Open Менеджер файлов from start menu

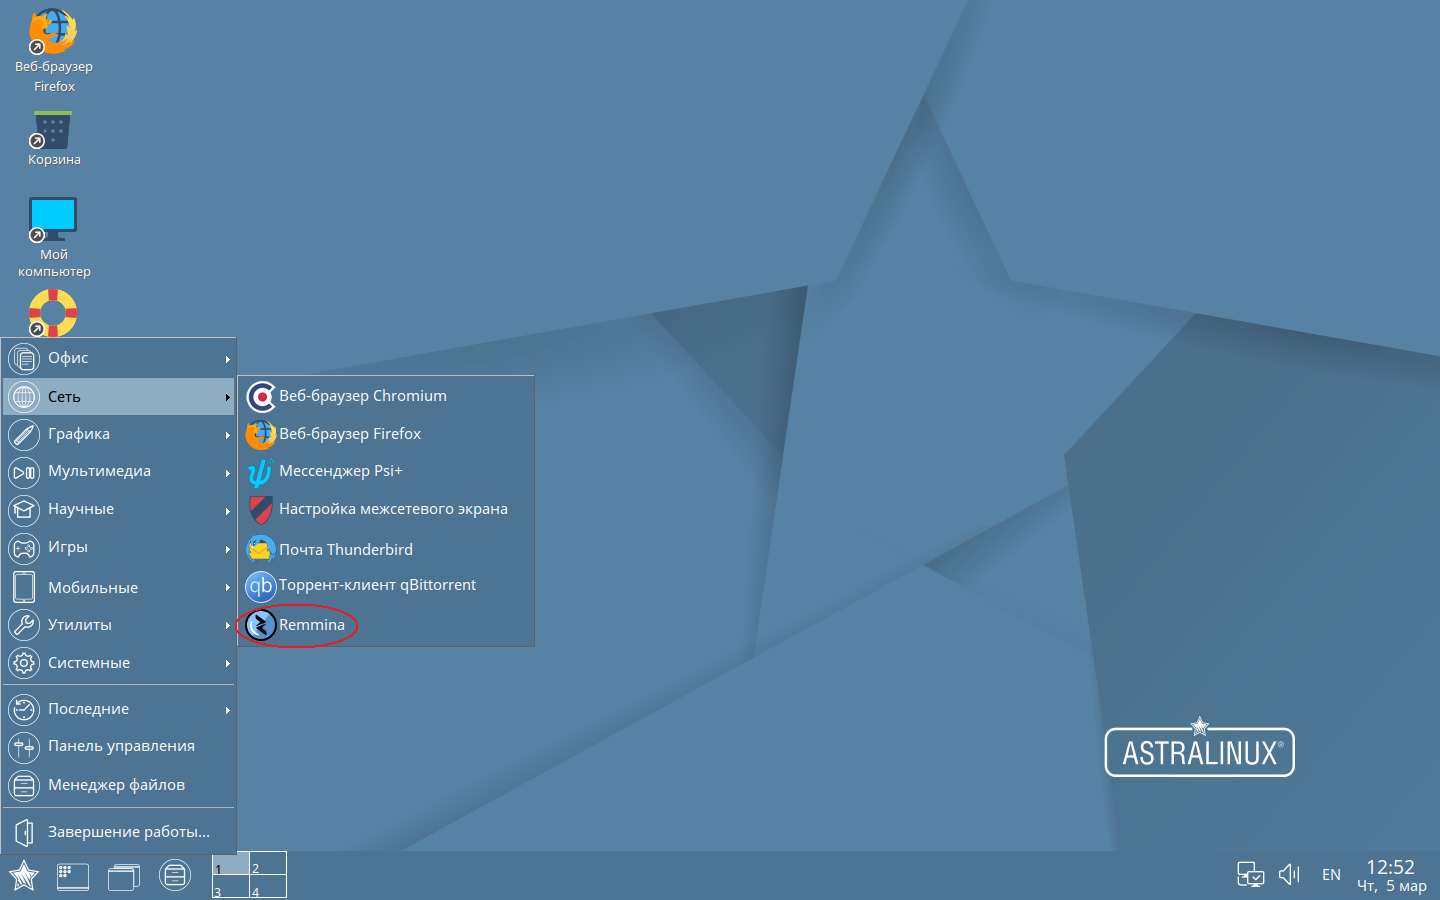point(119,785)
